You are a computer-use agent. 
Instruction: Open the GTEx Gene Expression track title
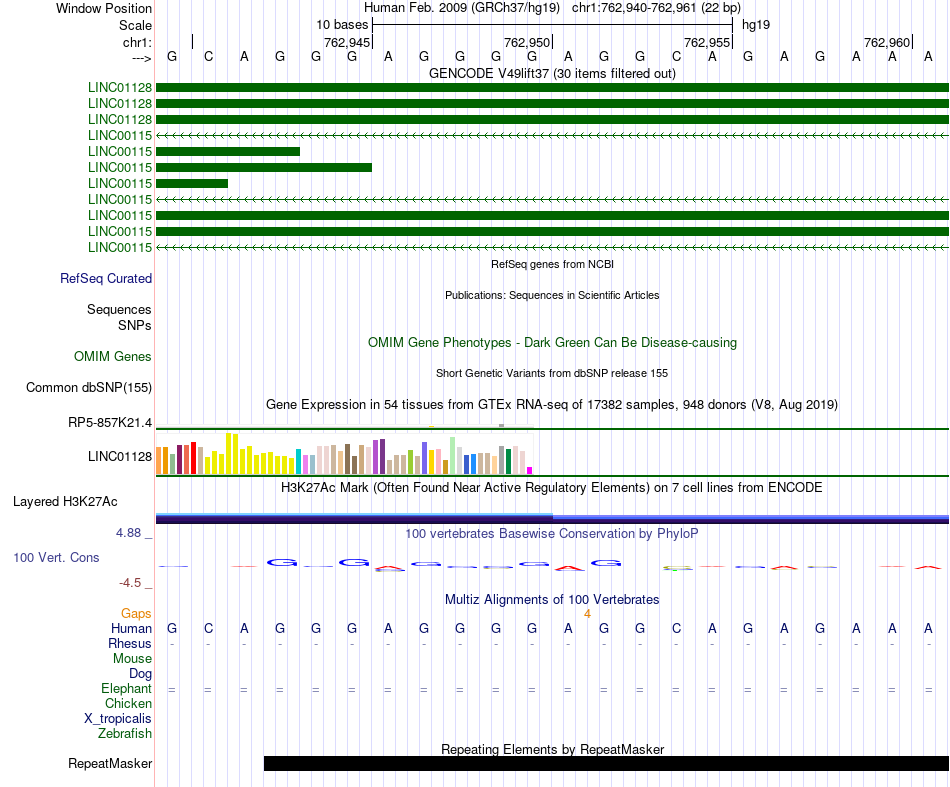(552, 404)
